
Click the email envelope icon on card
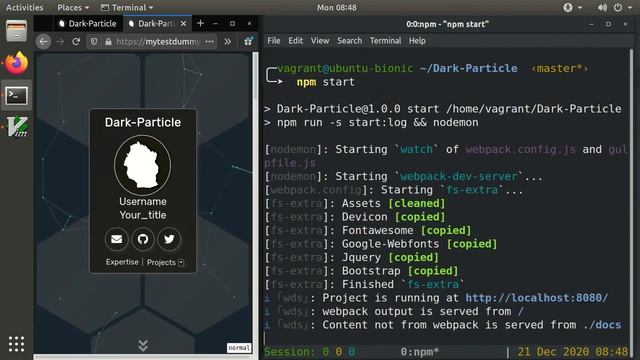point(116,239)
